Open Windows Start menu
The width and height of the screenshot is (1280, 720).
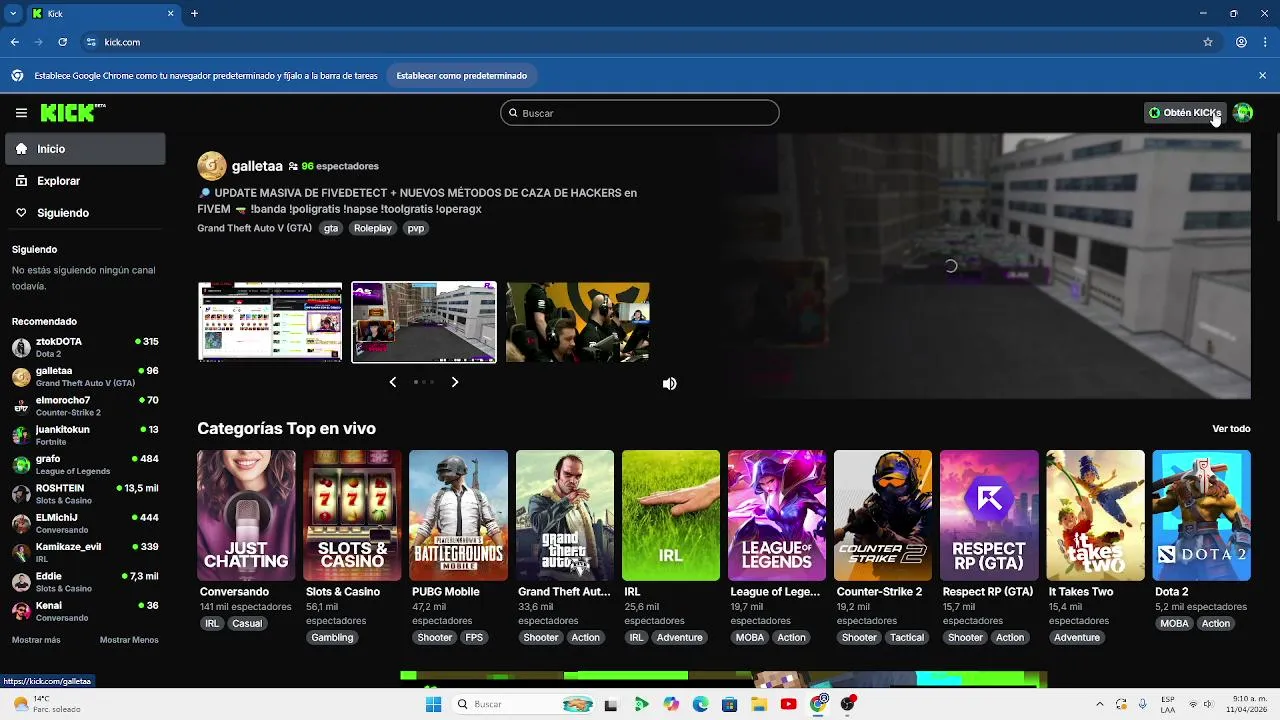pos(433,704)
